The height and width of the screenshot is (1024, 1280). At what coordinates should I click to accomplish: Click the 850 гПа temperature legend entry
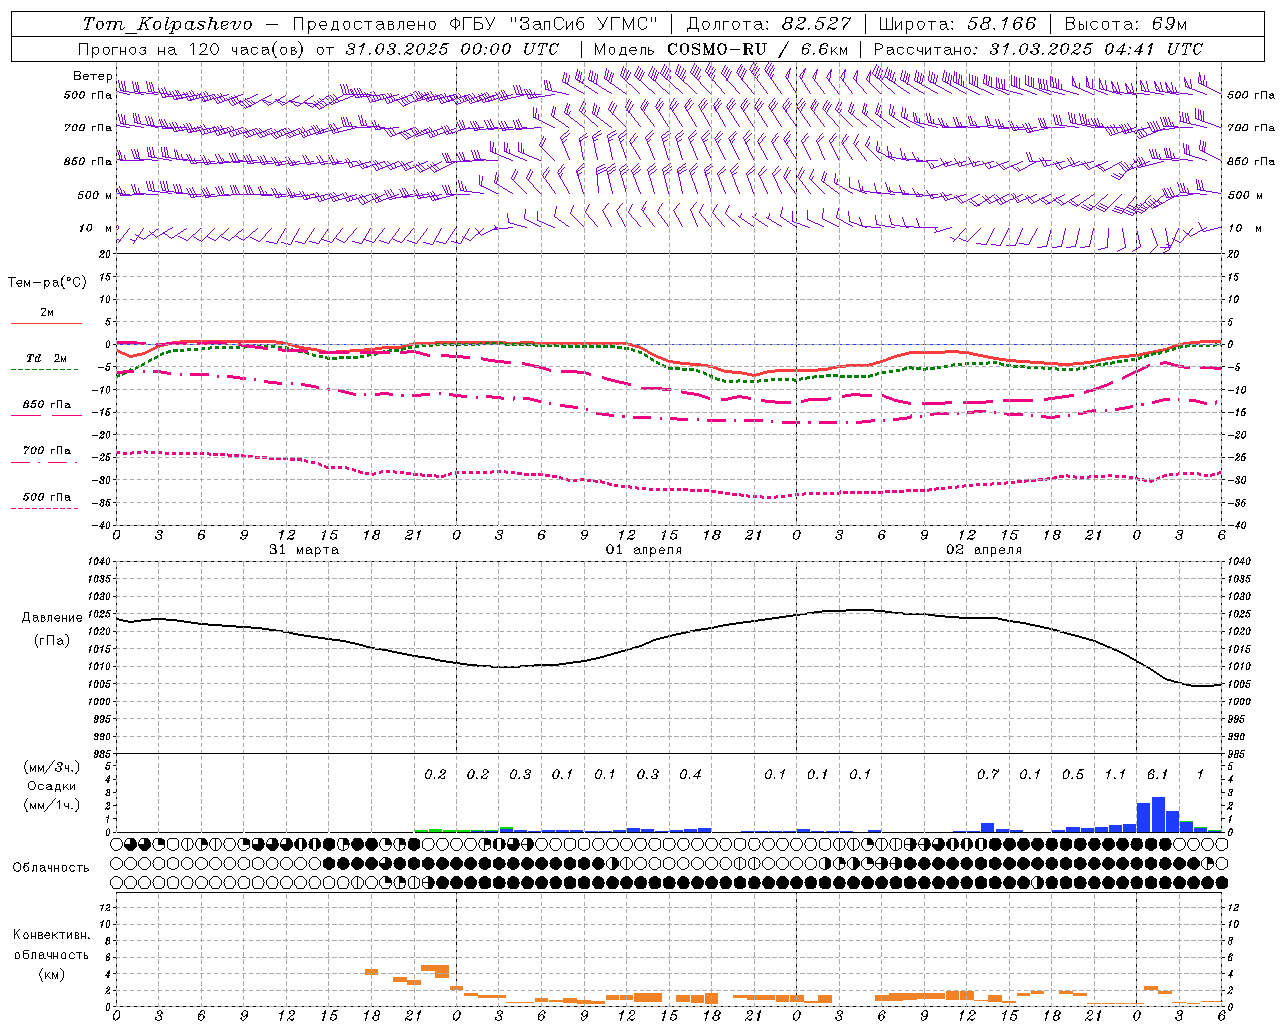point(46,409)
